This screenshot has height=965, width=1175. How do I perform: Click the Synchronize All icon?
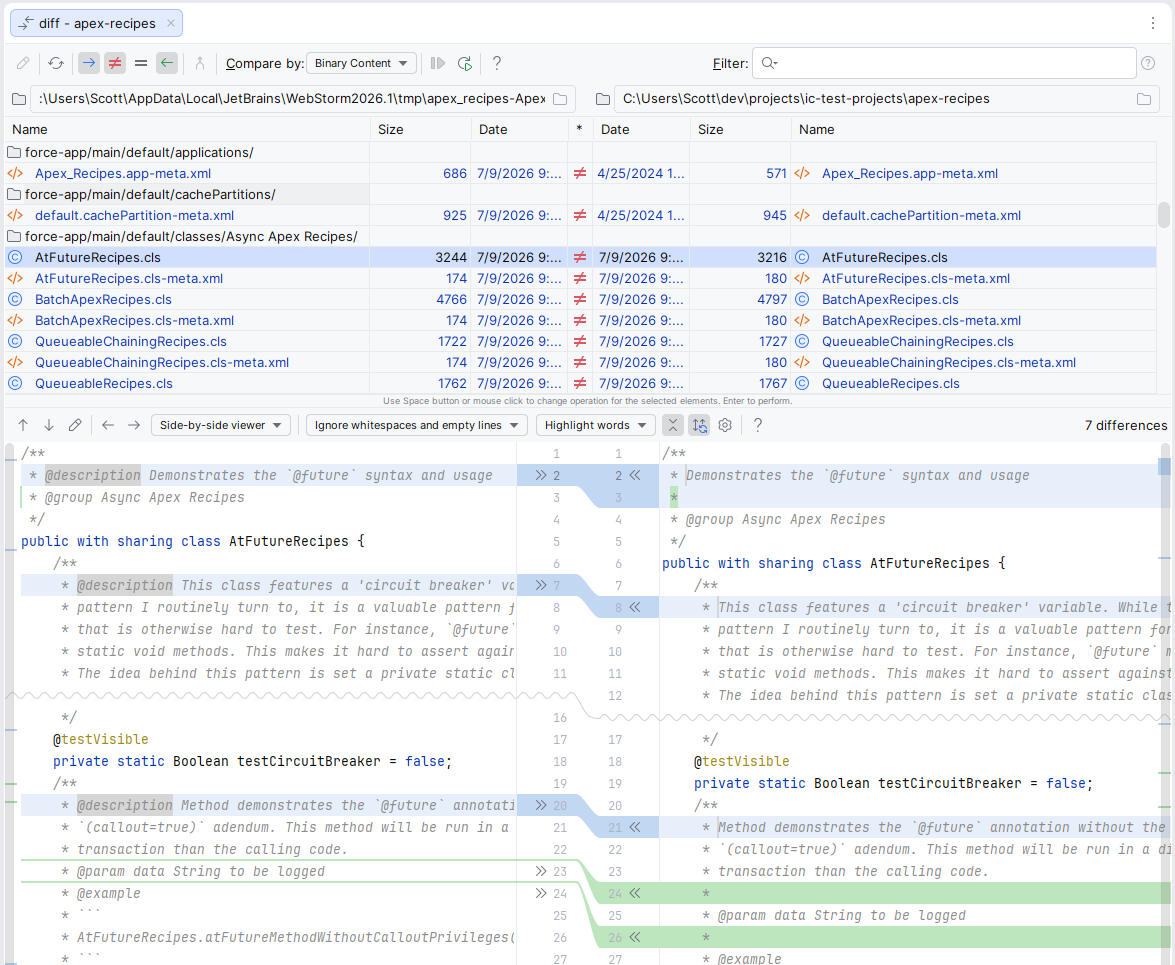(x=465, y=64)
